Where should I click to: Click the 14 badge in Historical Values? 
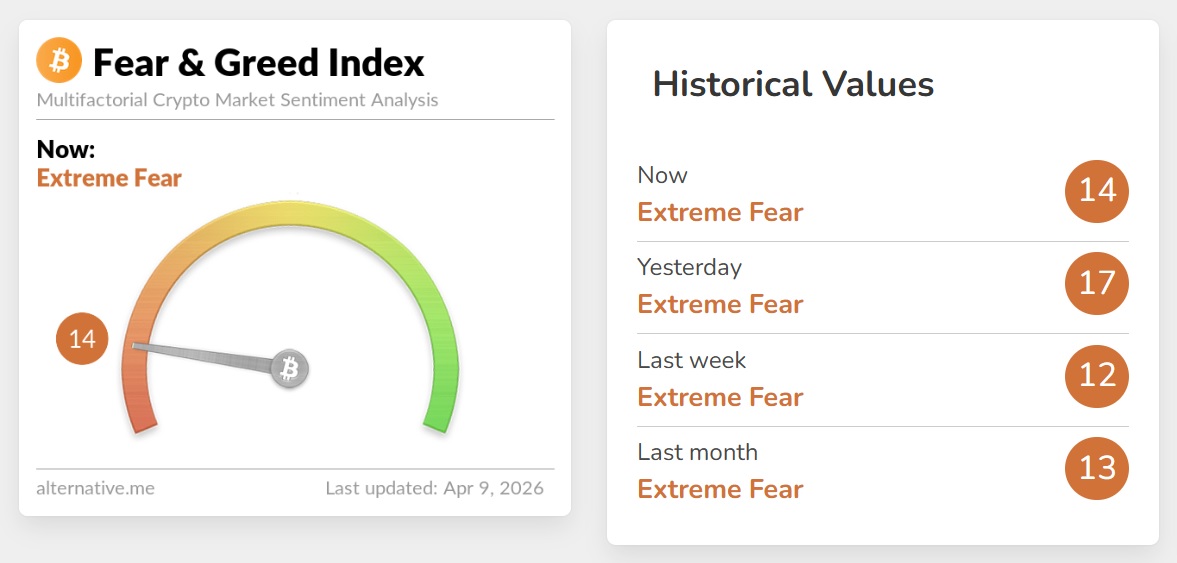[1097, 190]
